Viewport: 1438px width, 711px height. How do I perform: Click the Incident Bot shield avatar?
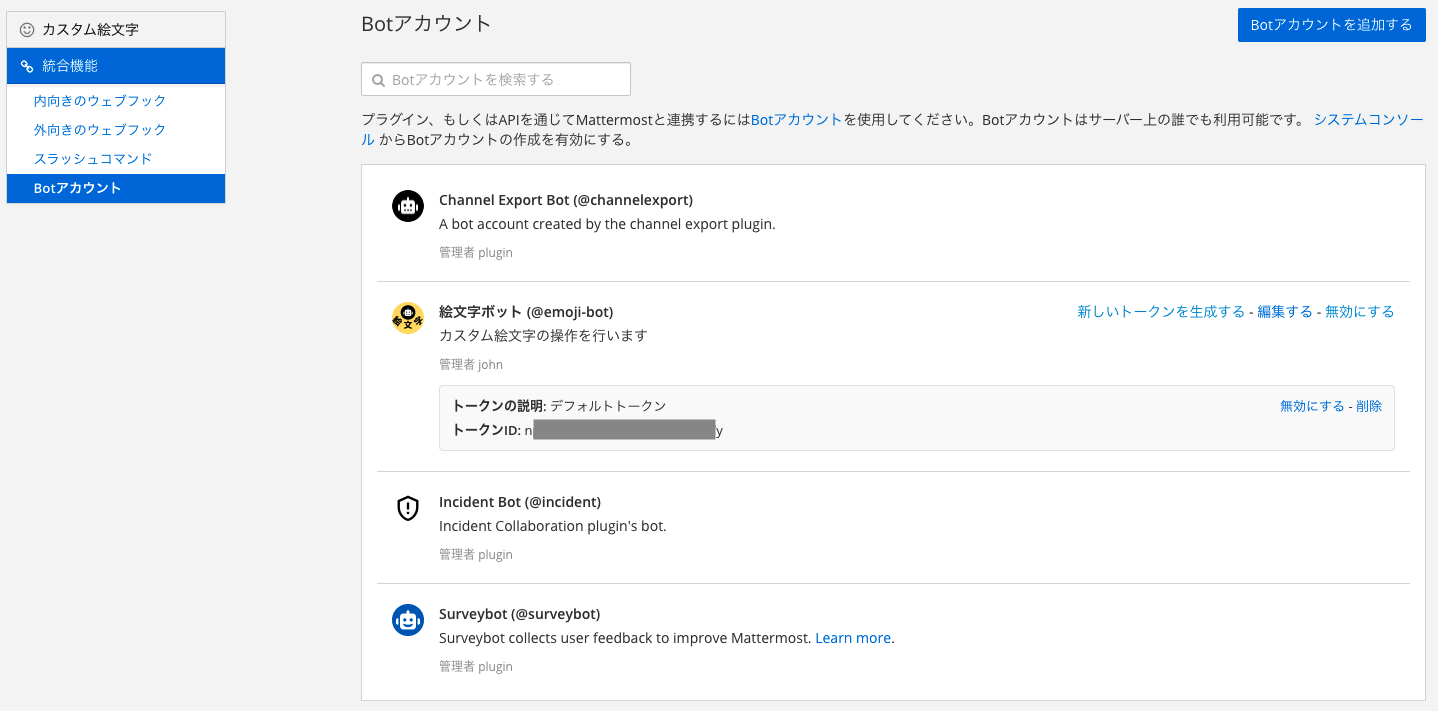coord(408,508)
